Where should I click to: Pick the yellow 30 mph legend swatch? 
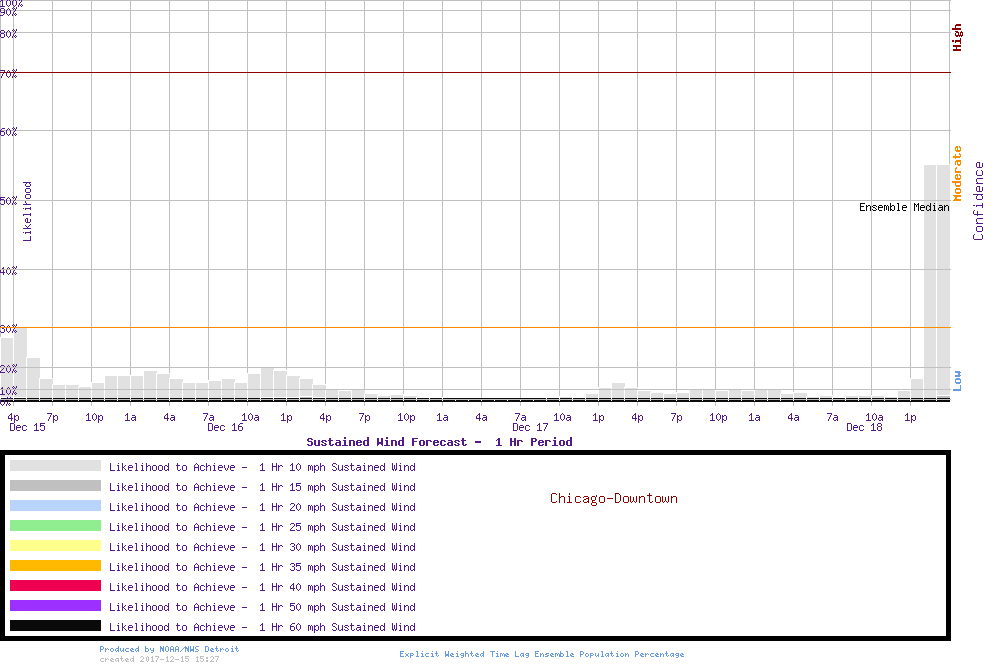pyautogui.click(x=55, y=546)
